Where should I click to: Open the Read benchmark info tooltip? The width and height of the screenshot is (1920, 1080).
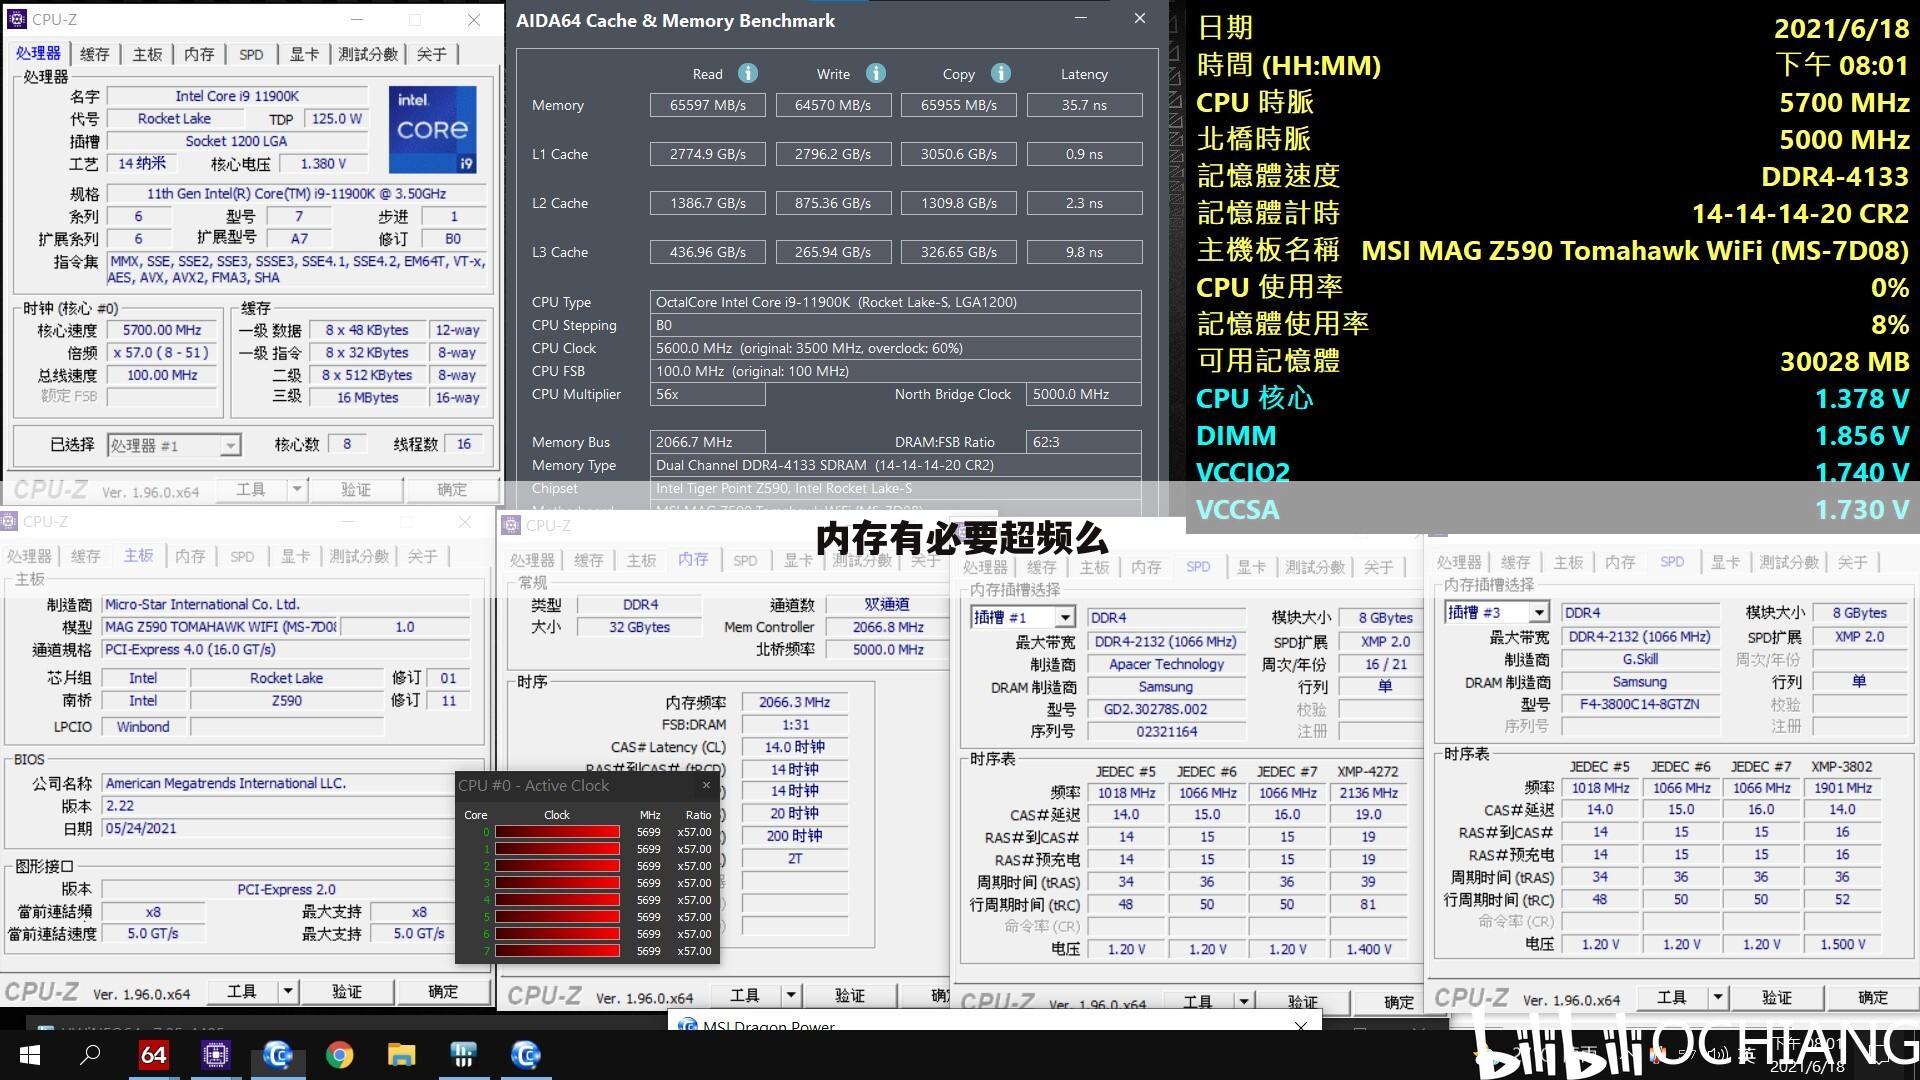[748, 73]
